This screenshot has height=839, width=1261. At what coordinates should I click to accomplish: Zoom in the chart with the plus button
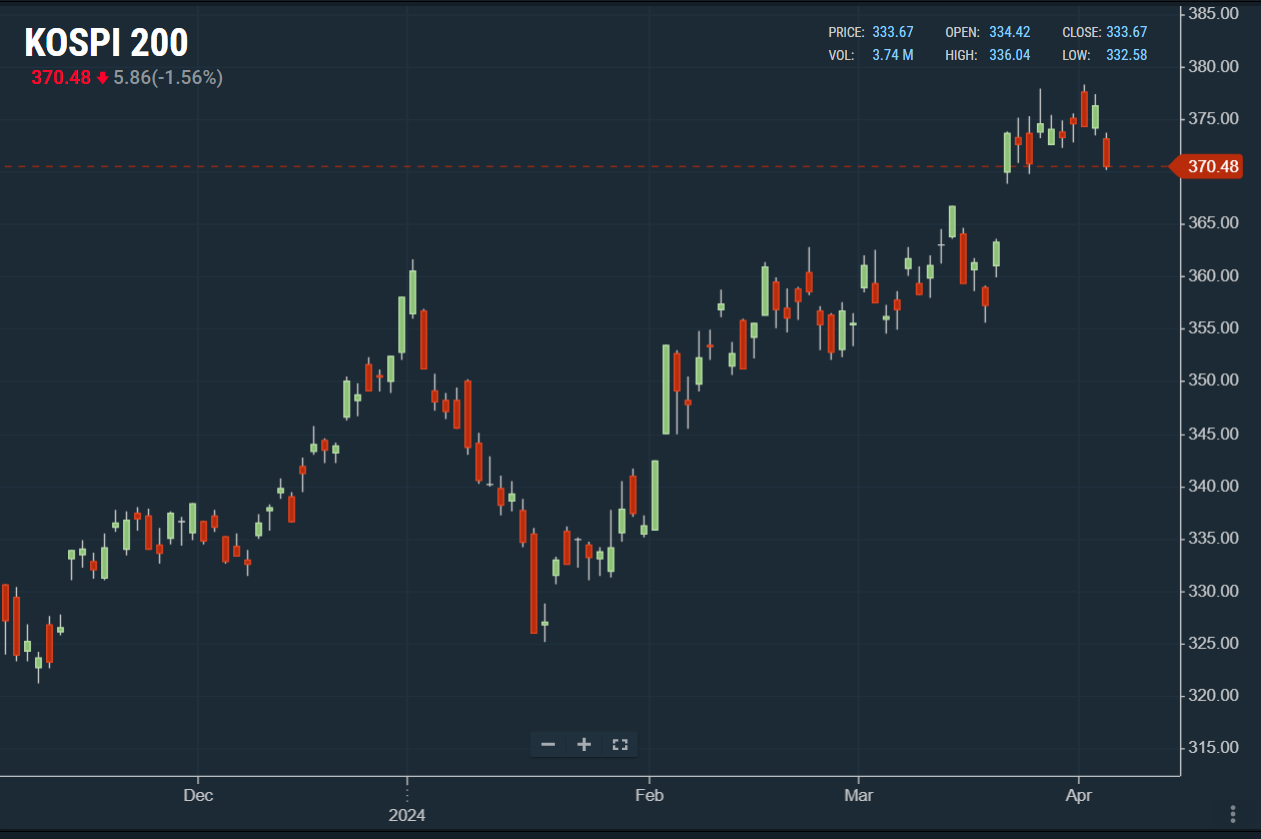click(584, 744)
